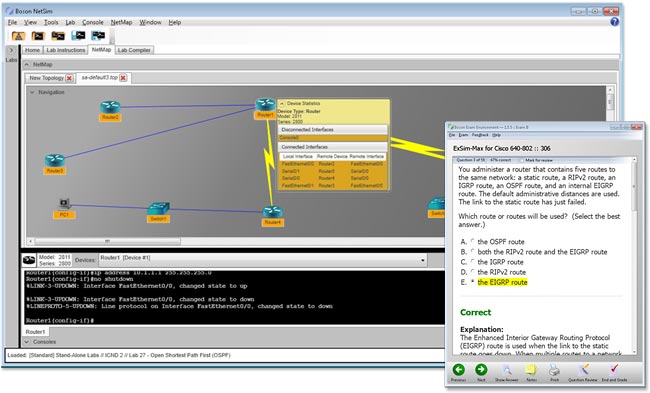The image size is (650, 393).
Task: Select answer B, RIPv2 and EIGRP routes
Action: point(473,251)
